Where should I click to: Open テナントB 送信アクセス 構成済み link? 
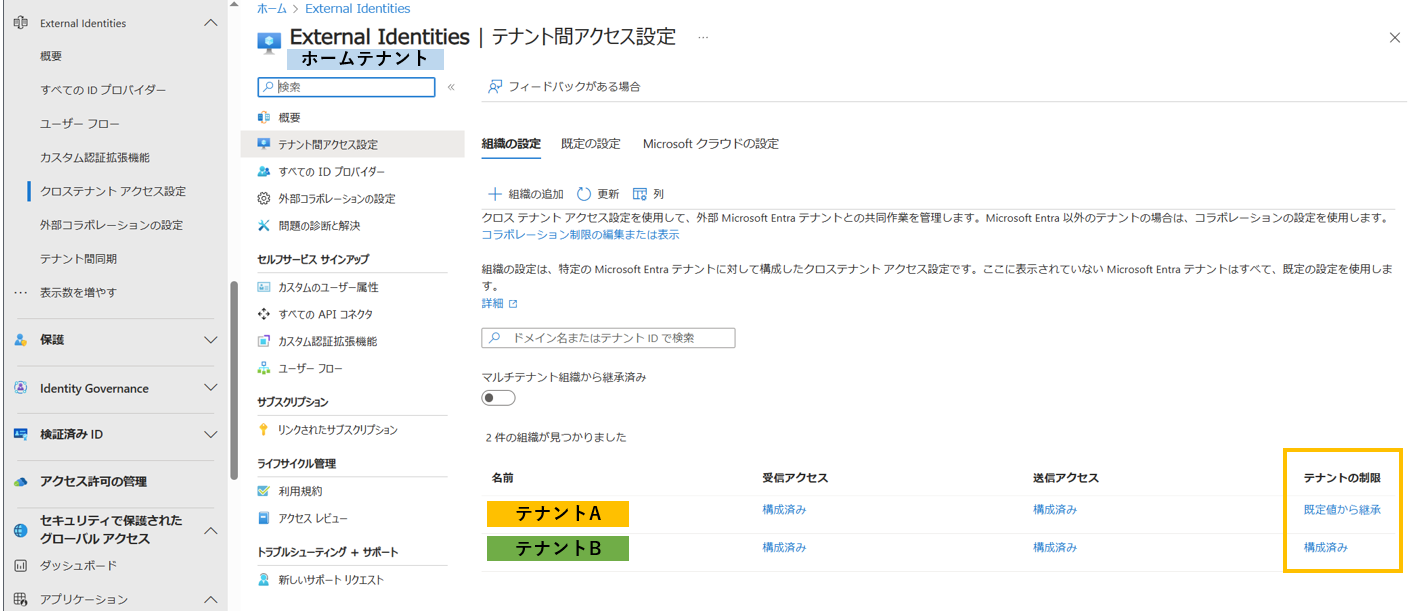click(1055, 547)
